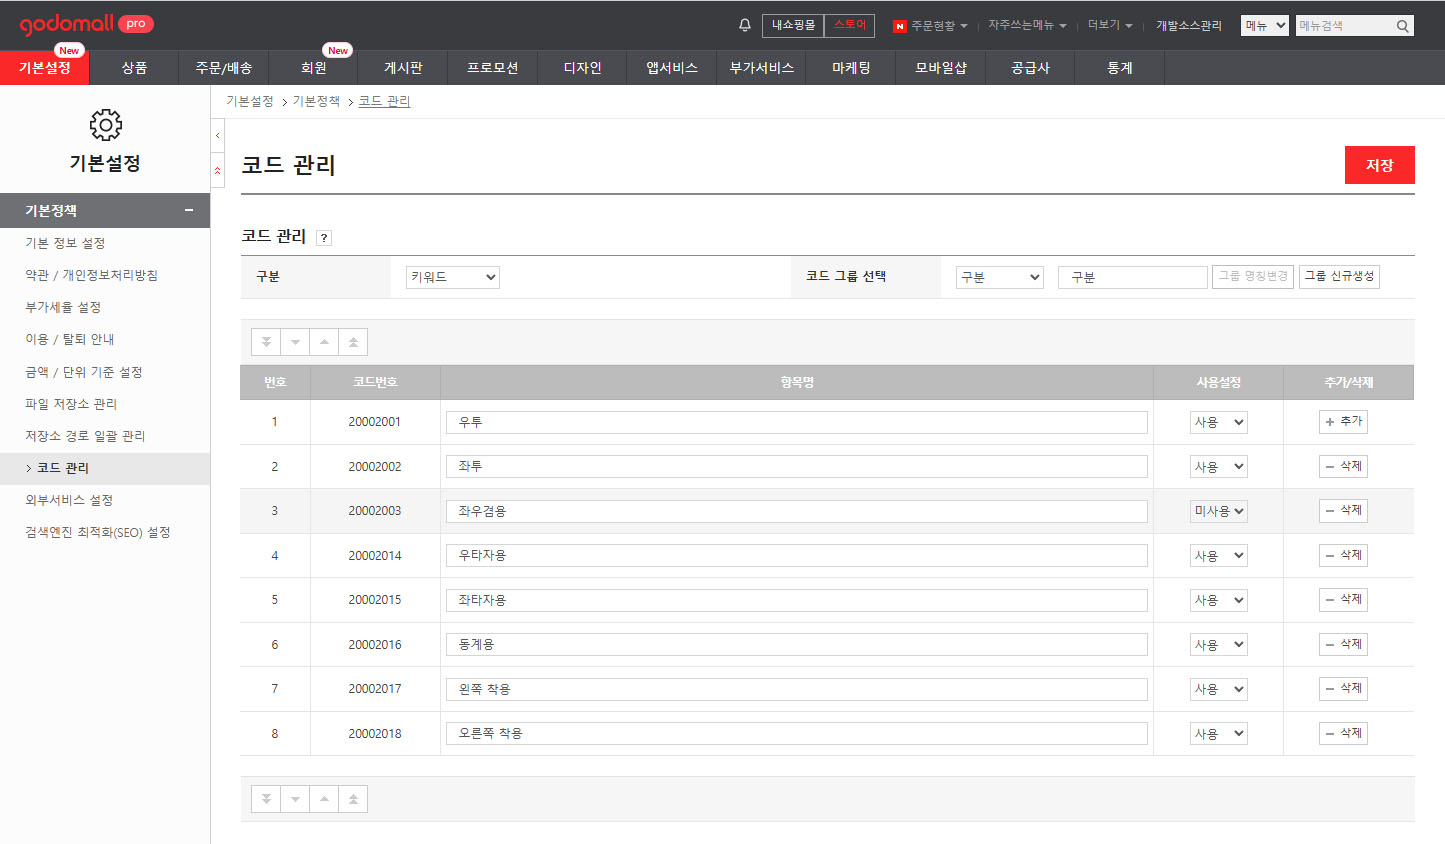
Task: Move row to top using lower toolbar
Action: pos(353,799)
